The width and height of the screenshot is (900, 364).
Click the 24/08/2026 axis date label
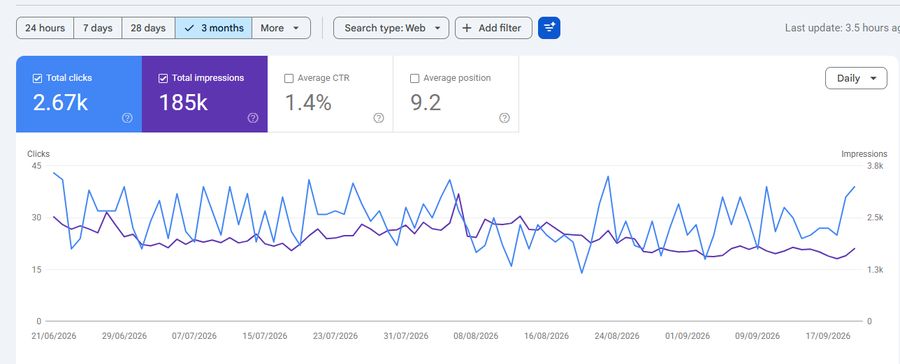tap(617, 336)
